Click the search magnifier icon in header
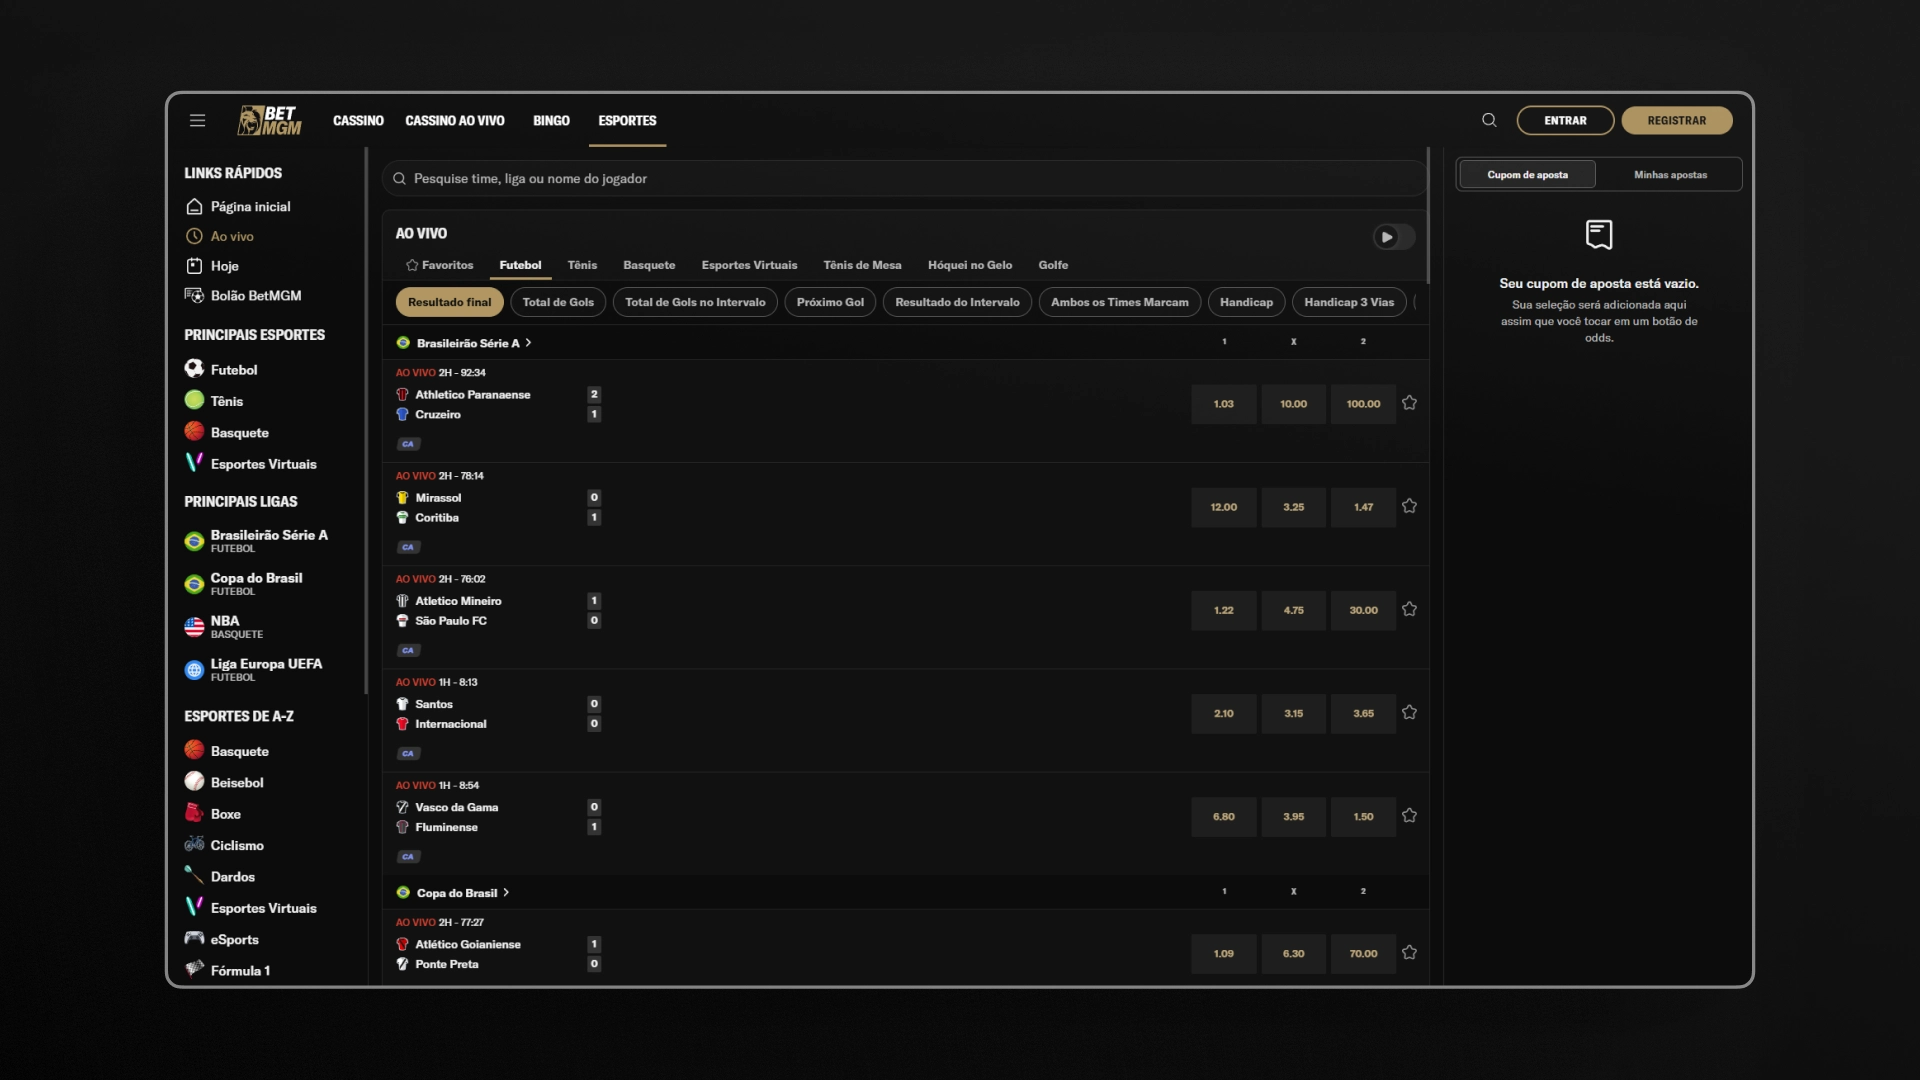The width and height of the screenshot is (1920, 1080). [1489, 120]
